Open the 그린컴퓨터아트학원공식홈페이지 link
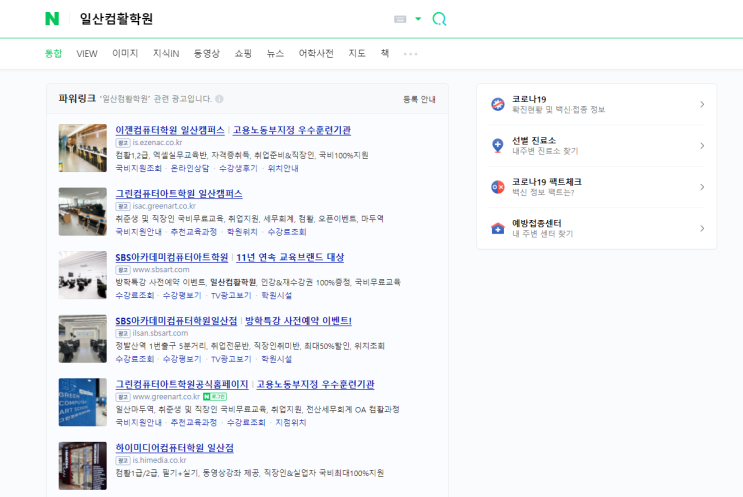 pyautogui.click(x=182, y=384)
